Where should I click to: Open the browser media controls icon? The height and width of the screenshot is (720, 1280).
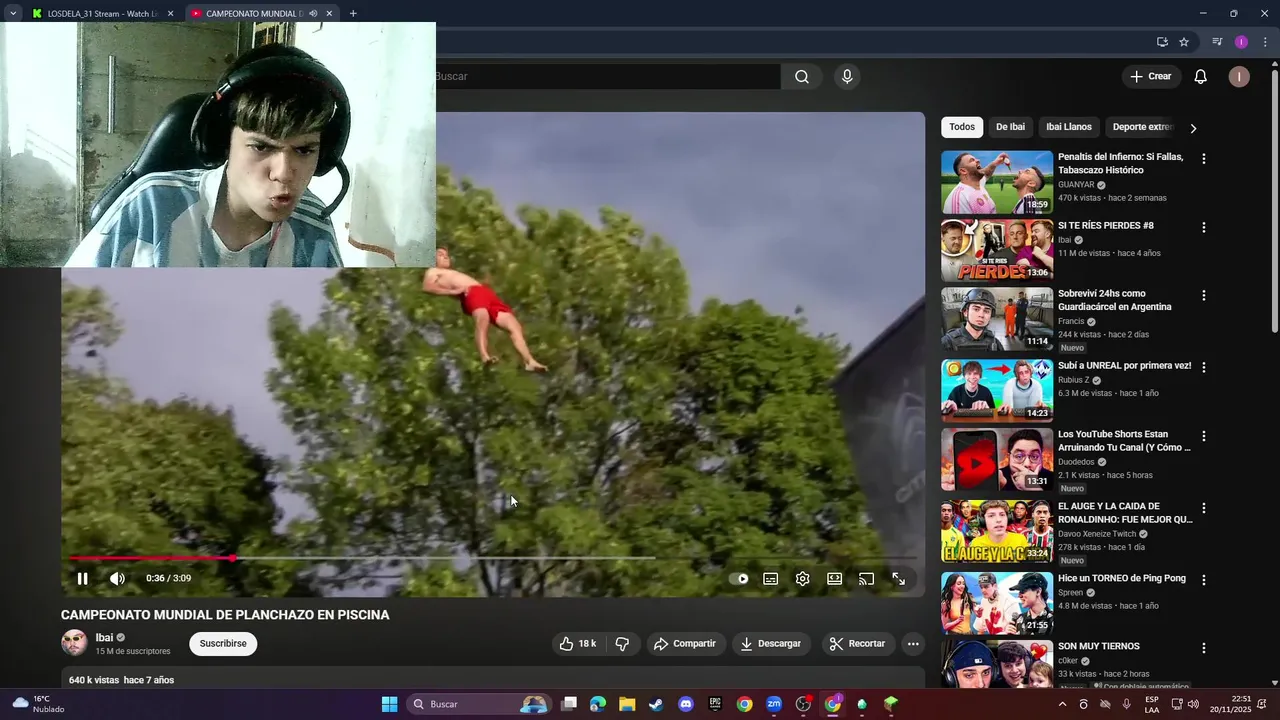[x=1217, y=42]
